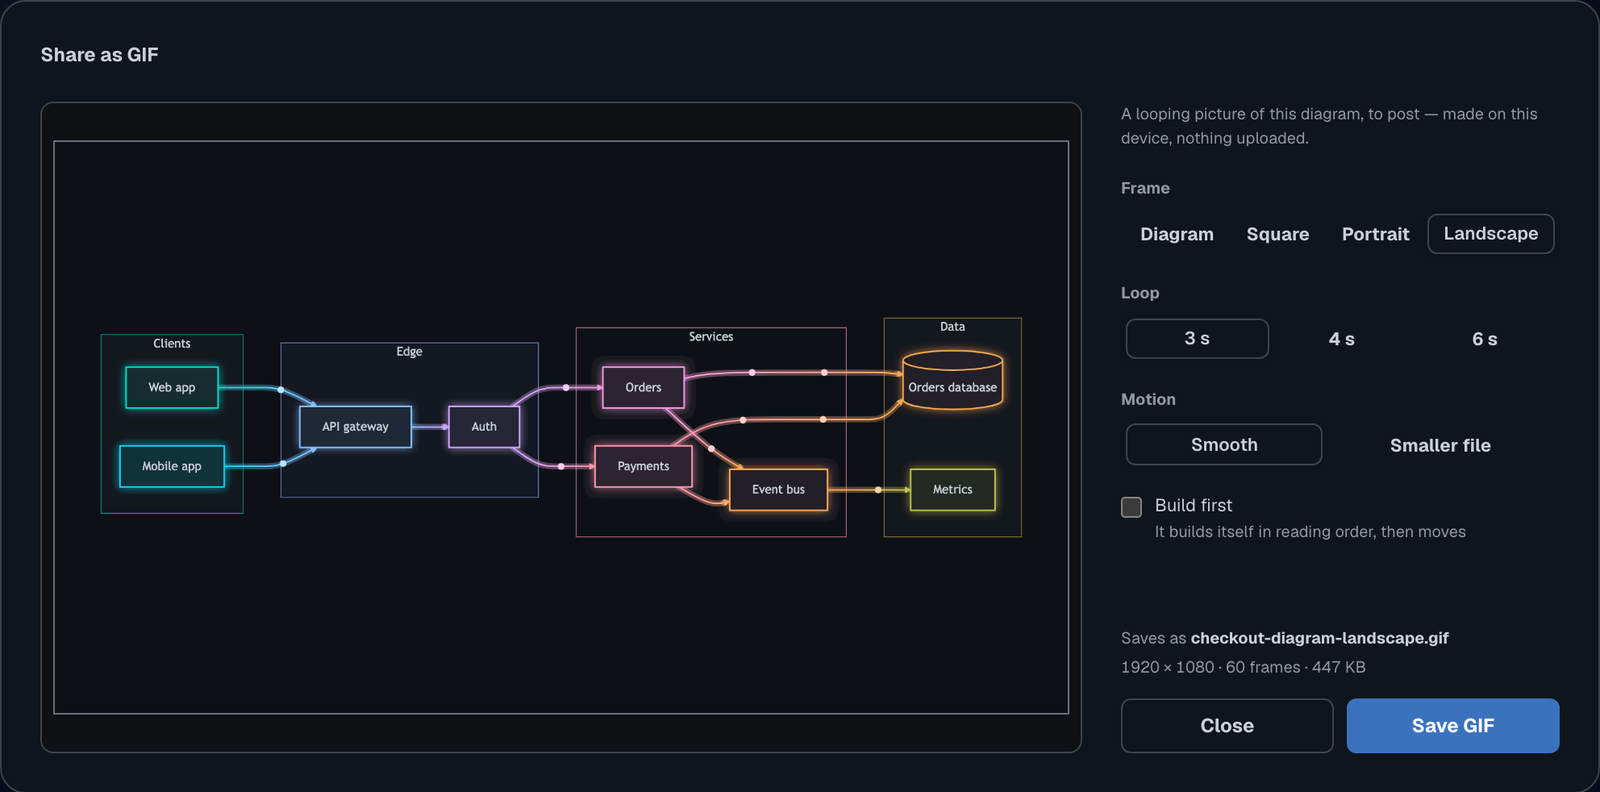Image resolution: width=1600 pixels, height=792 pixels.
Task: Click the Auth node in the diagram
Action: [484, 427]
